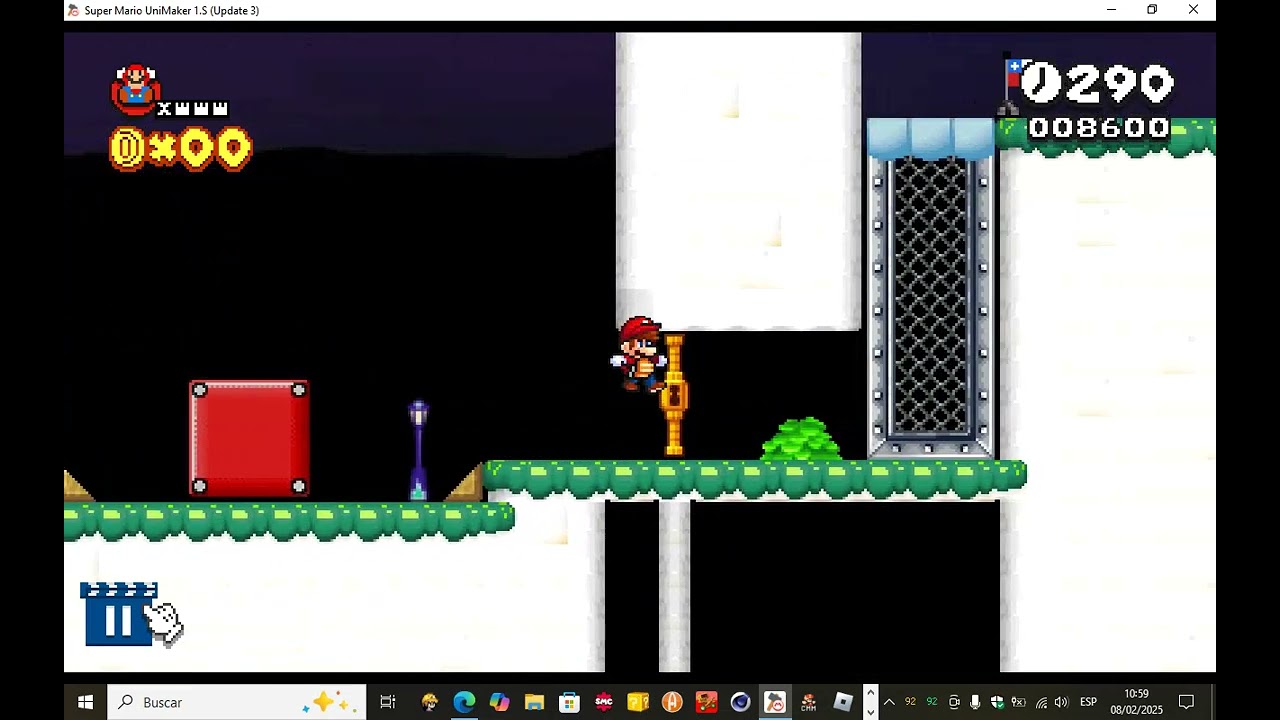The height and width of the screenshot is (720, 1280).
Task: Open the red Mario sprite taskbar app
Action: point(706,702)
